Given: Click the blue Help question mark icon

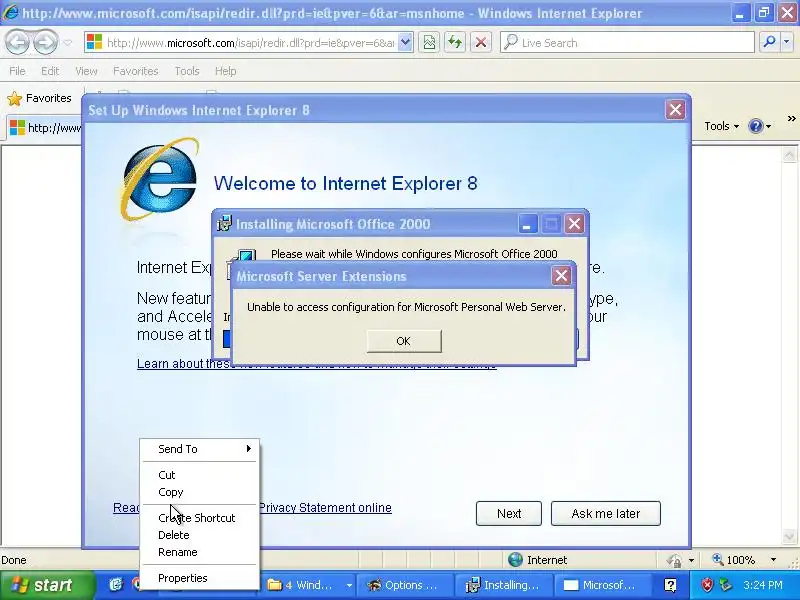Looking at the screenshot, I should coord(756,126).
